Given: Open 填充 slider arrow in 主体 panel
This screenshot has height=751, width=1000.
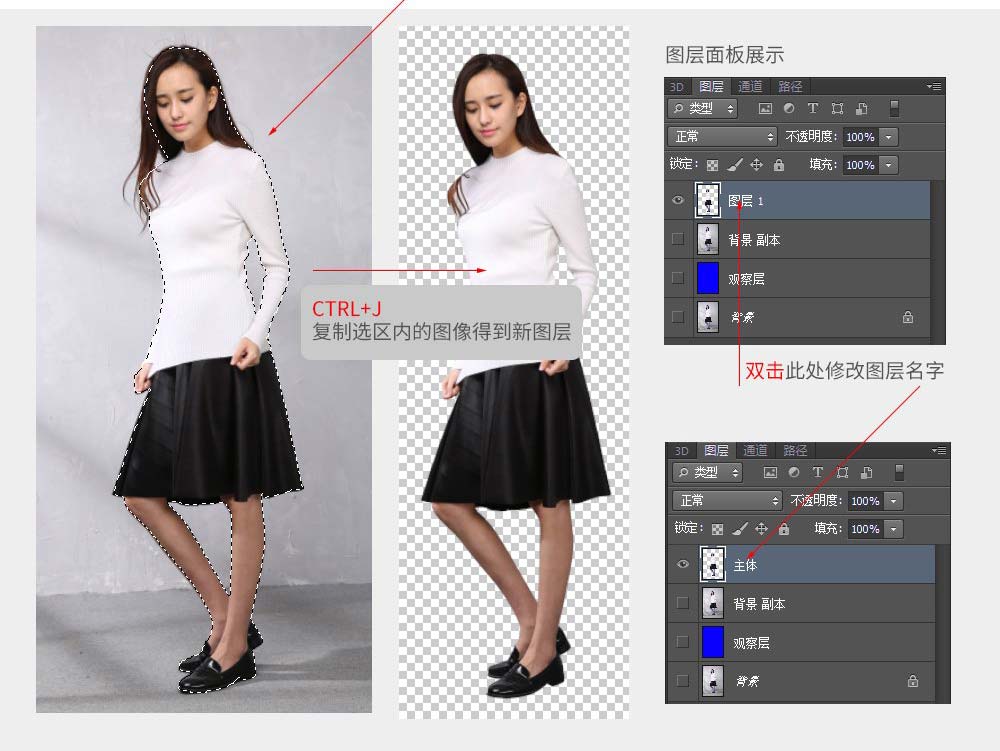Looking at the screenshot, I should 894,529.
